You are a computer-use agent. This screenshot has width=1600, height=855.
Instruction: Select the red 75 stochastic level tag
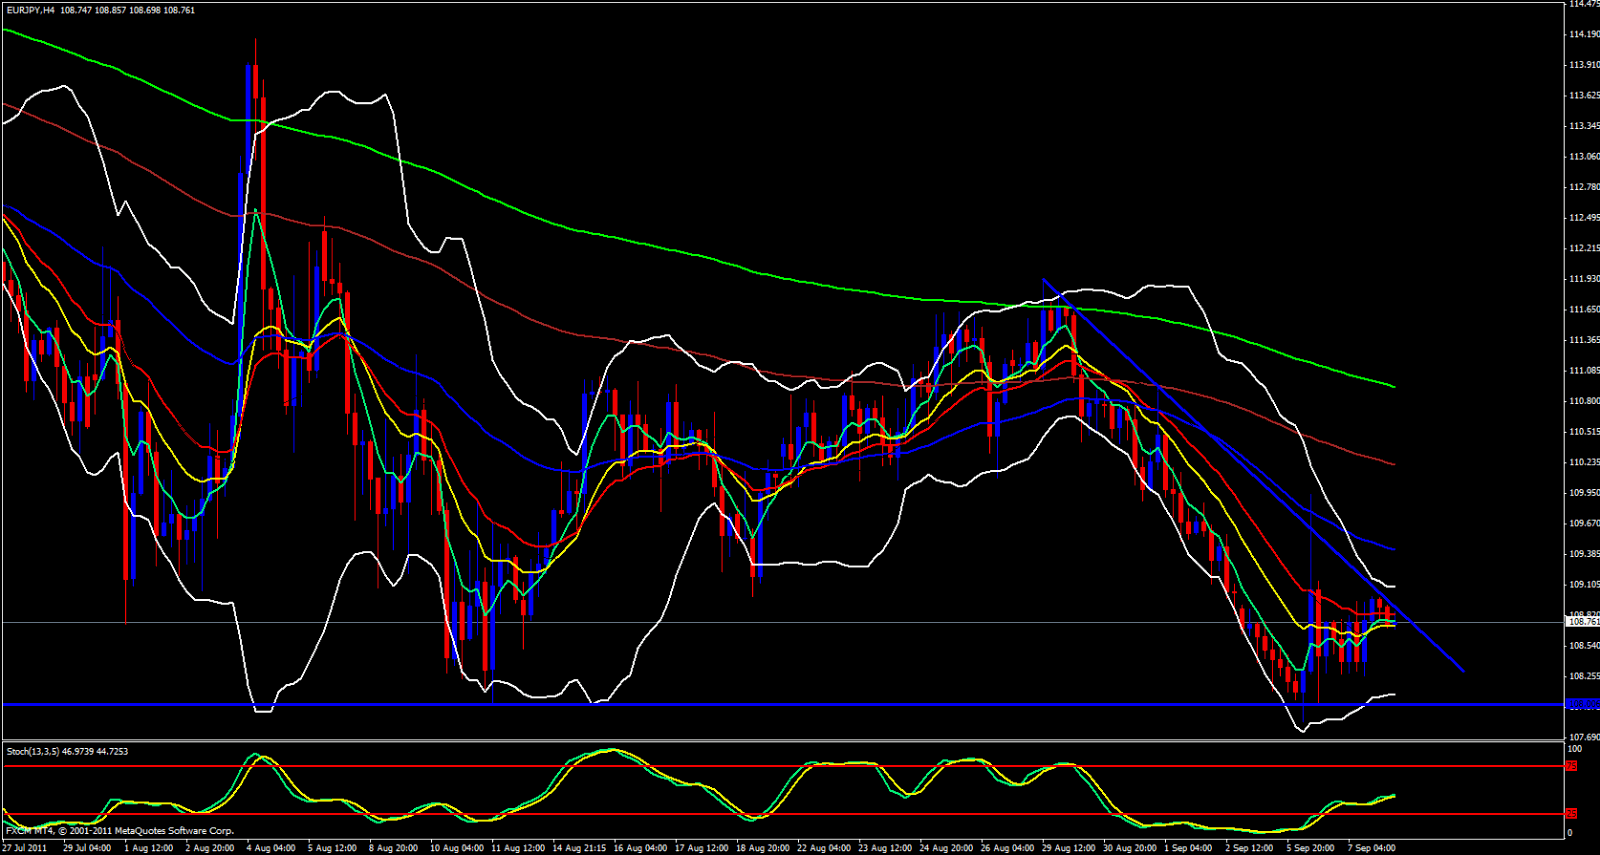pos(1571,766)
